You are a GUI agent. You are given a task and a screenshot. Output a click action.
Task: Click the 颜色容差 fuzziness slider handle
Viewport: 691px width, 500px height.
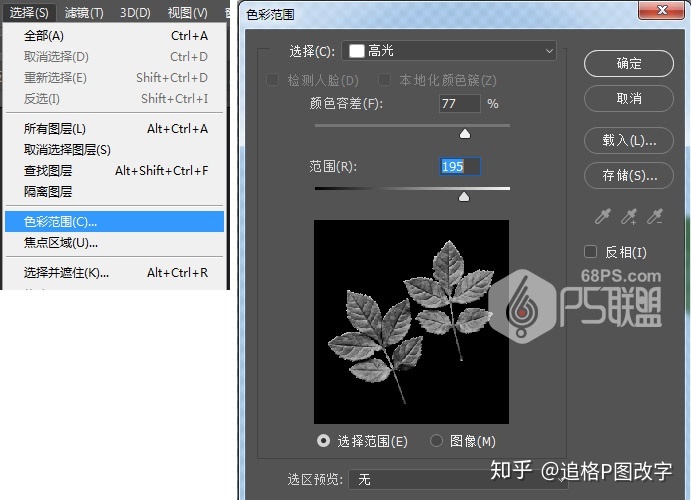coord(465,134)
